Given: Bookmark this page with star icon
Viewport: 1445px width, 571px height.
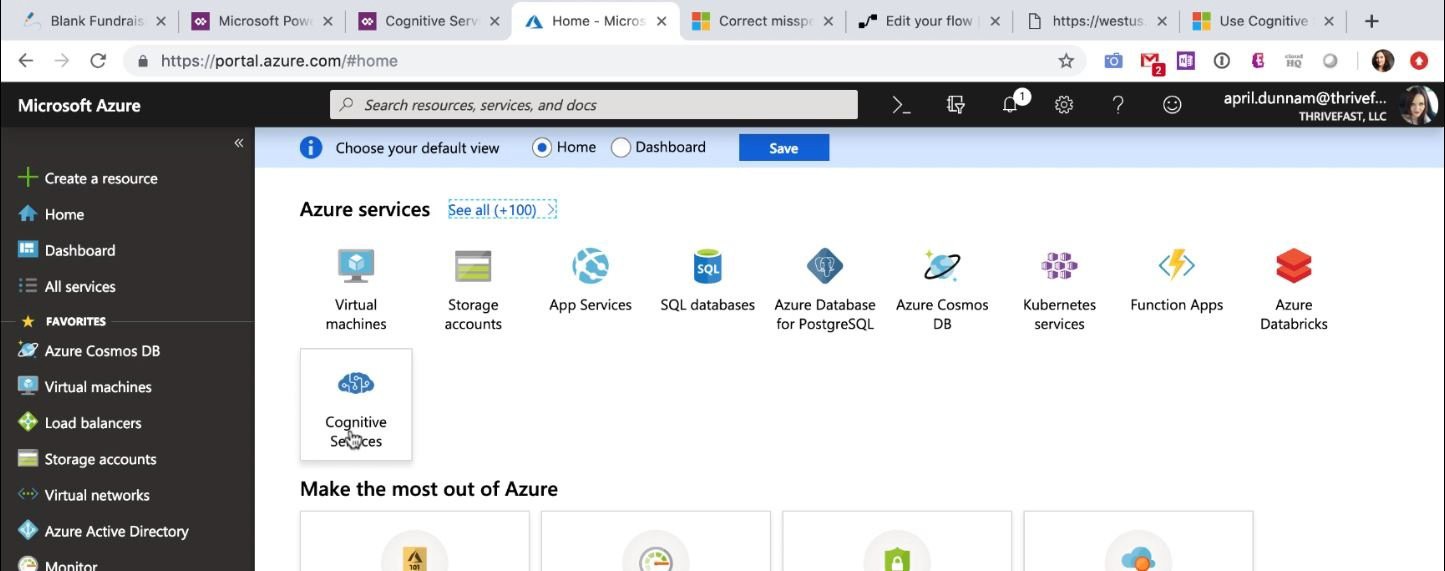Looking at the screenshot, I should coord(1066,61).
